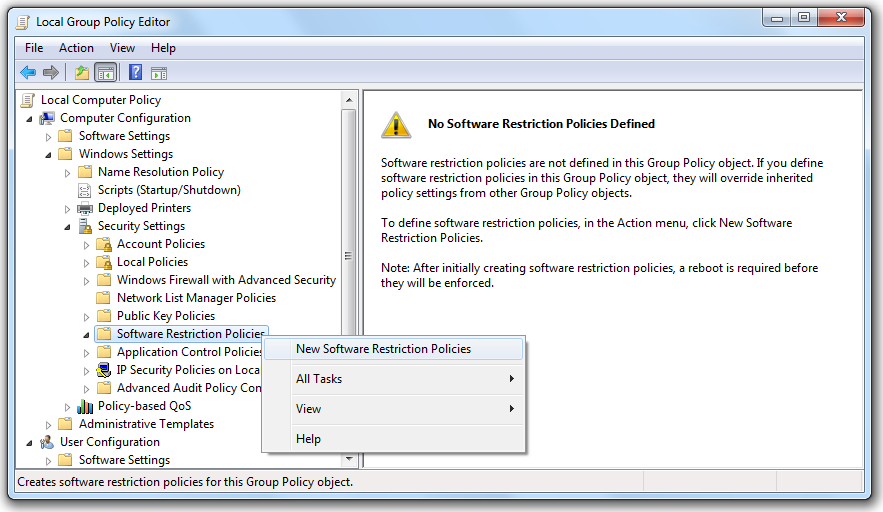
Task: Click the Administrative Templates folder icon
Action: pyautogui.click(x=66, y=424)
